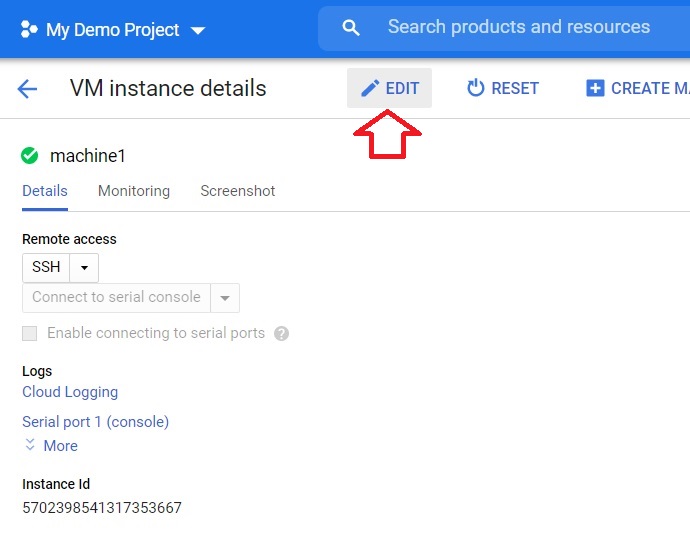
Task: Click the SSH button
Action: (x=46, y=267)
